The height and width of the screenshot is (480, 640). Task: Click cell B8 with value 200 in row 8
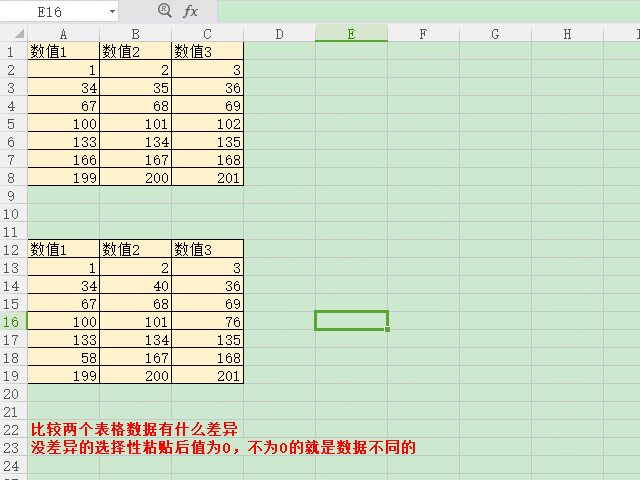136,178
